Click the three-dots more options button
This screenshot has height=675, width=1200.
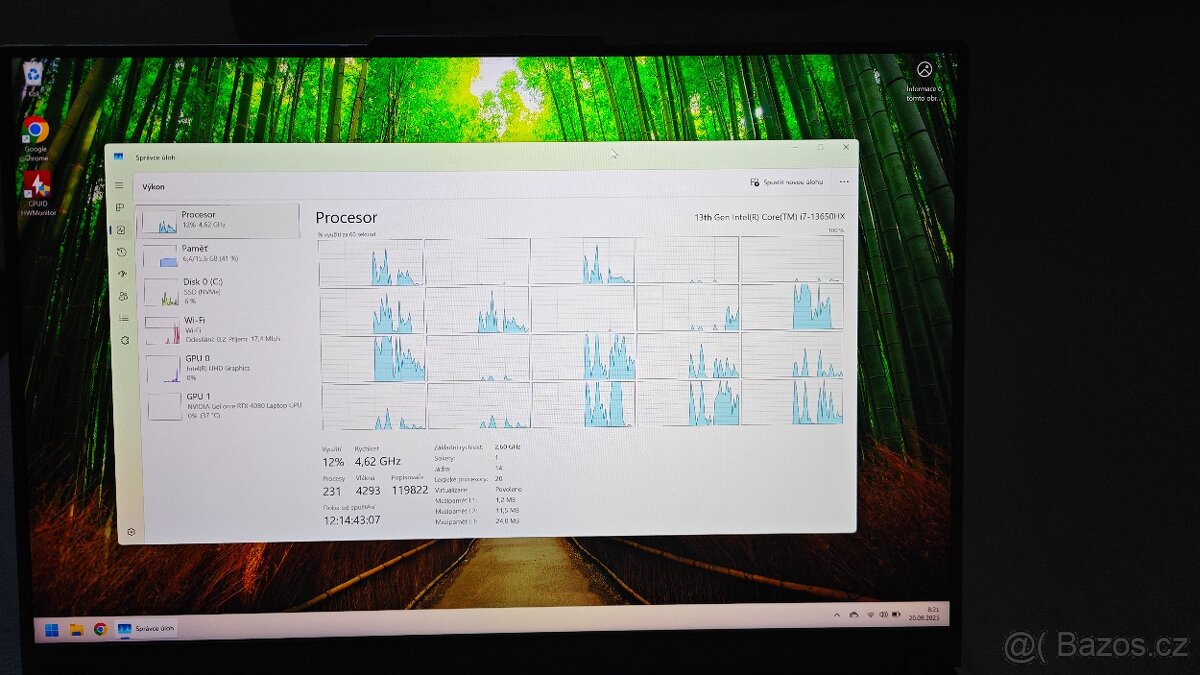[844, 182]
